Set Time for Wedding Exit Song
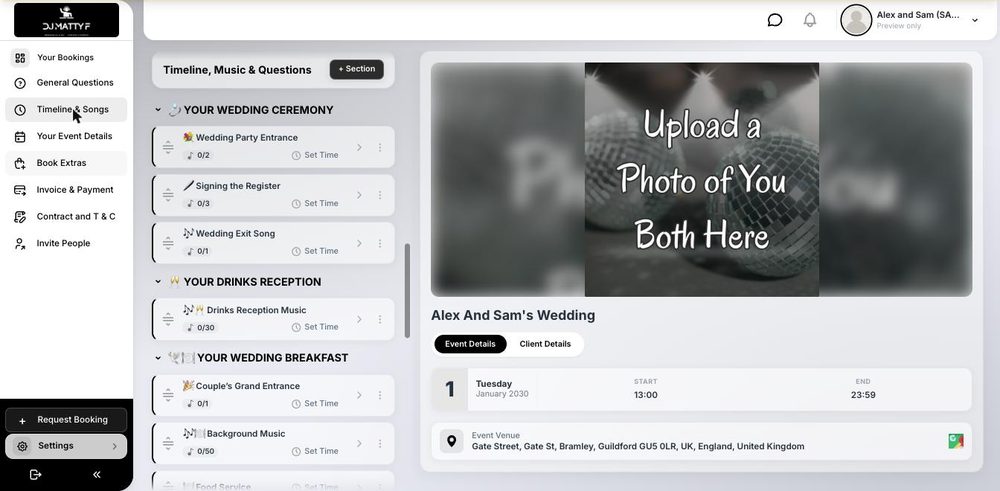The width and height of the screenshot is (1000, 491). tap(315, 252)
